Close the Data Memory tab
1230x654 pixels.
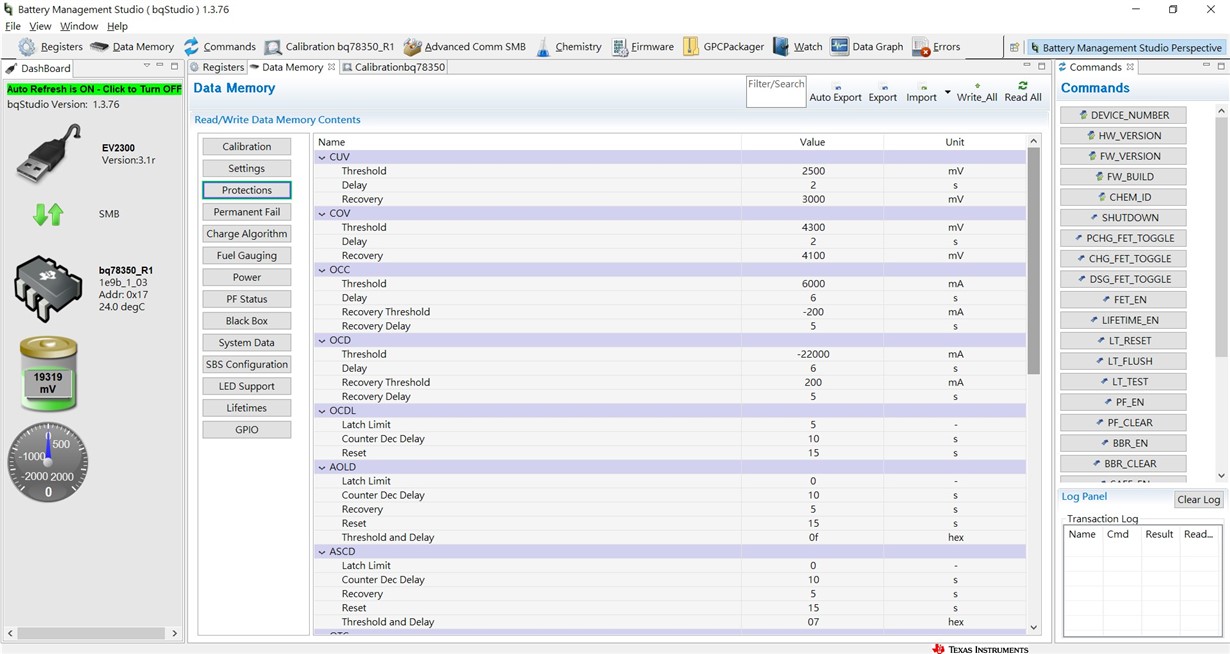coord(332,67)
